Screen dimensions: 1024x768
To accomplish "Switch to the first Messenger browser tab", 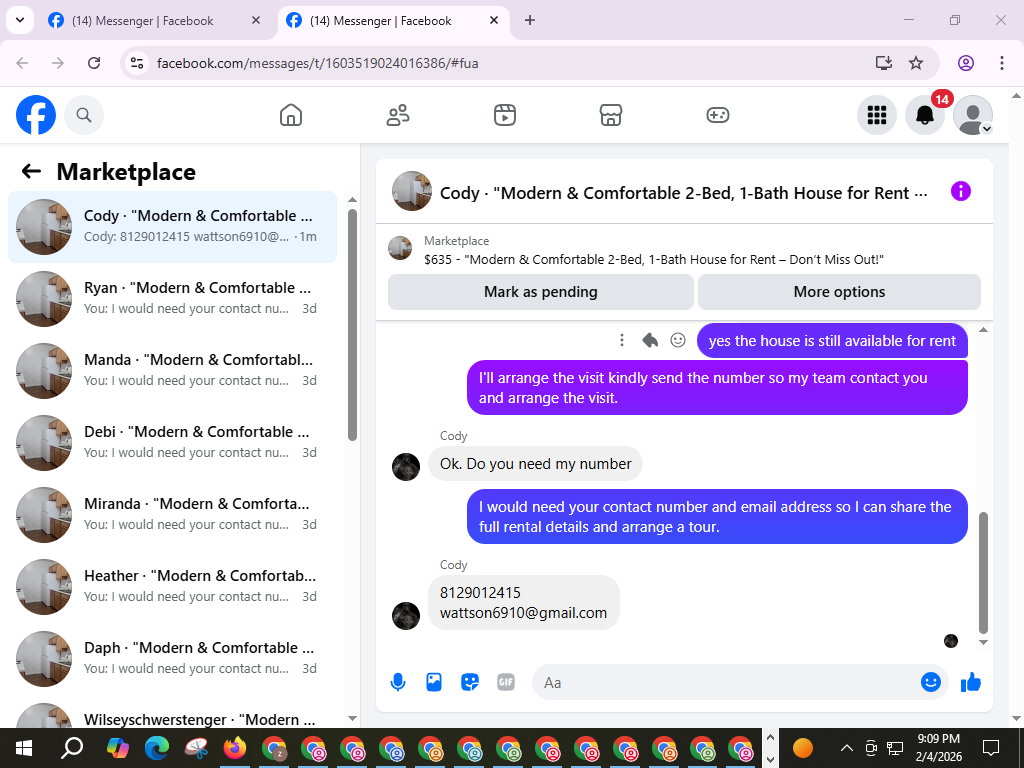I will point(155,21).
